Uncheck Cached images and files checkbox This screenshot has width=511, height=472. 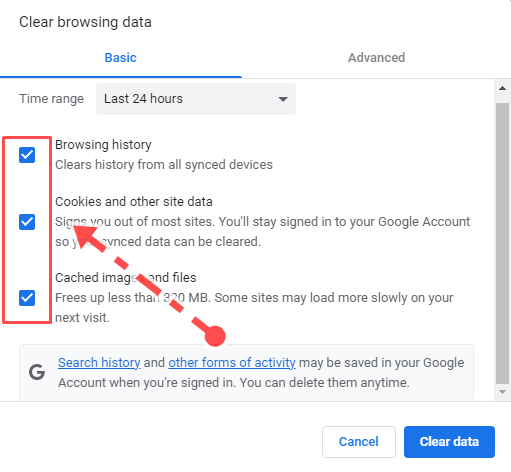(x=27, y=298)
